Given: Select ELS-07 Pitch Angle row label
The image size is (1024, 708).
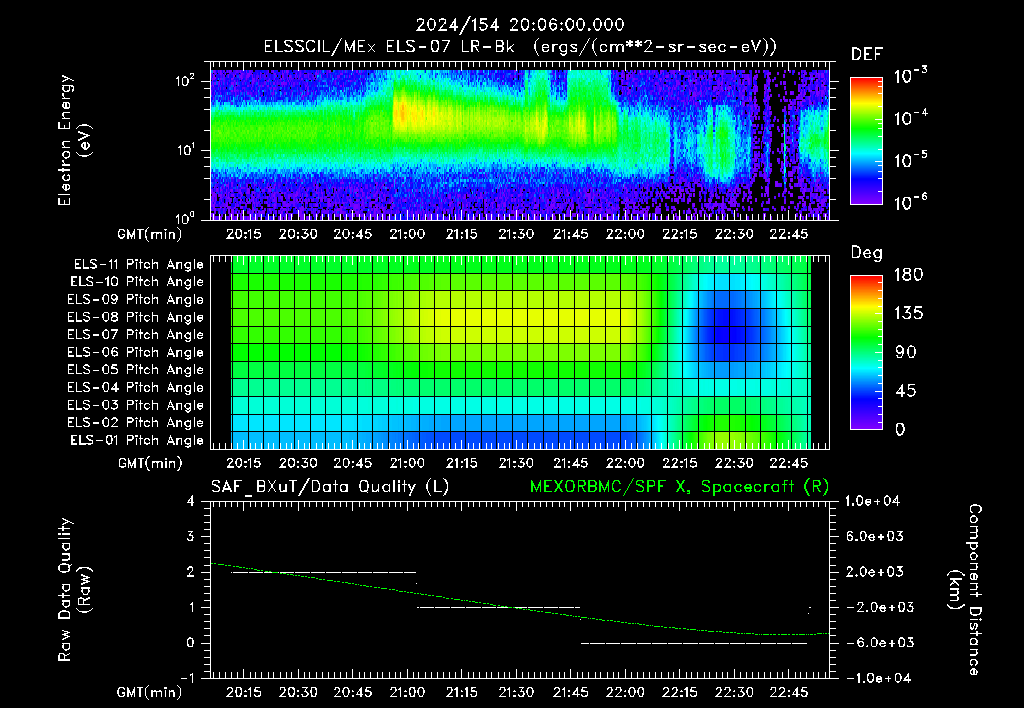Looking at the screenshot, I should pos(136,334).
